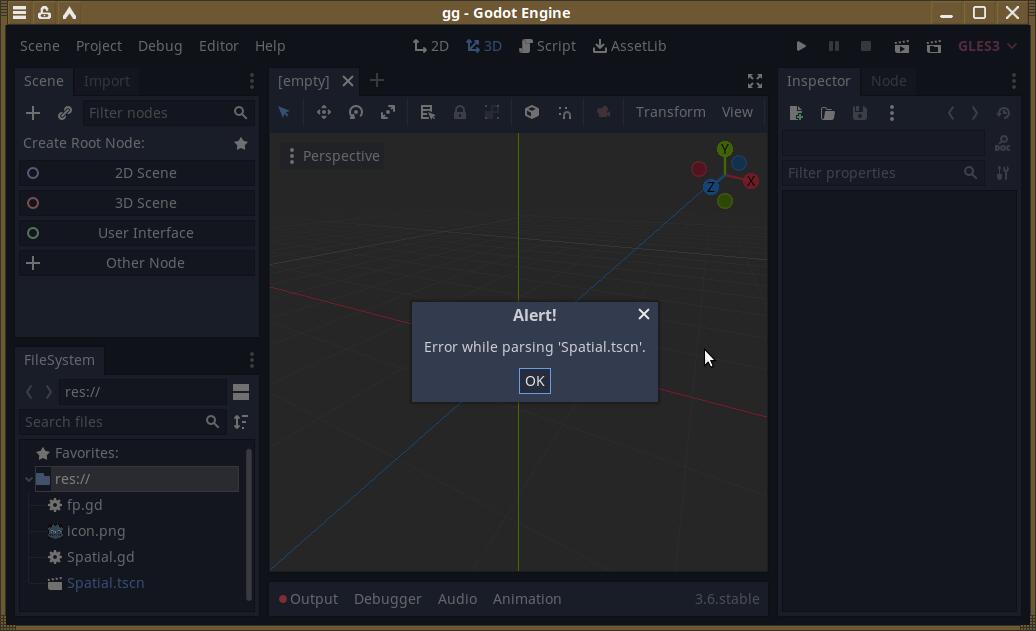Choose Scale Mode tool
The image size is (1036, 631).
(388, 112)
